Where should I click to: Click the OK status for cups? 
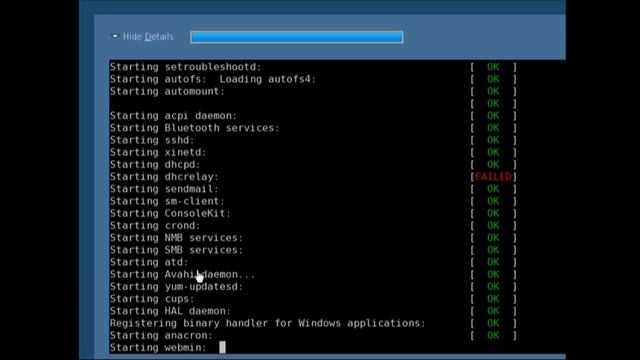[x=493, y=299]
